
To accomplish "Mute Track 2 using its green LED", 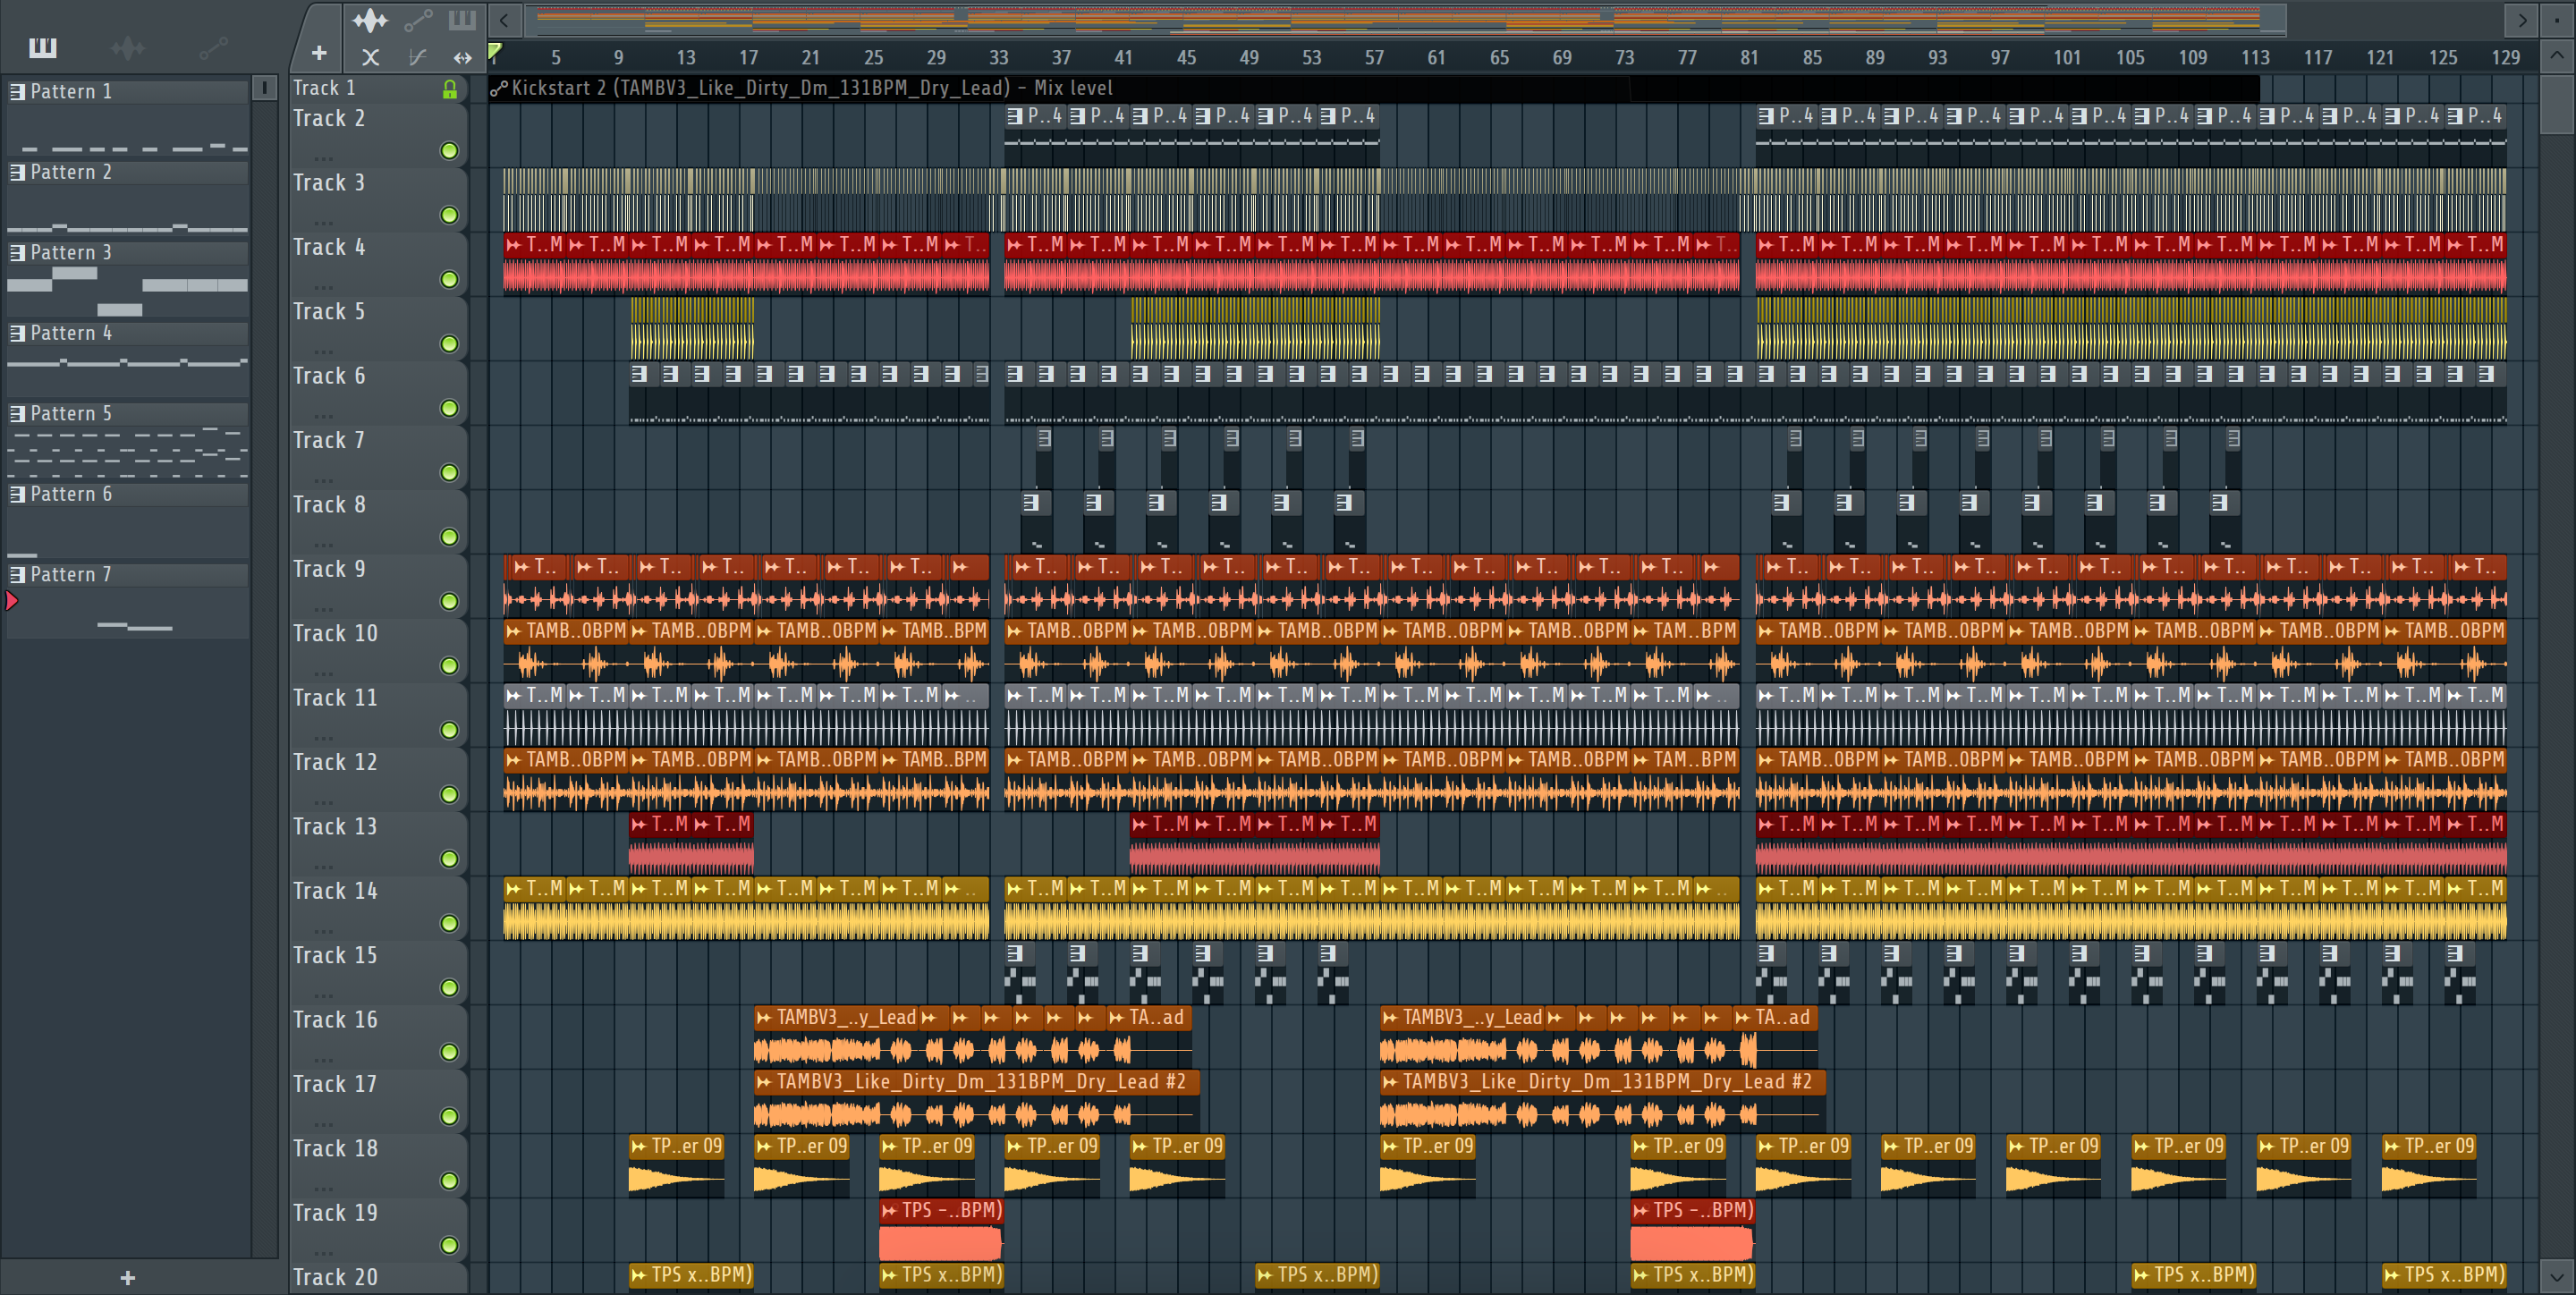I will point(450,151).
